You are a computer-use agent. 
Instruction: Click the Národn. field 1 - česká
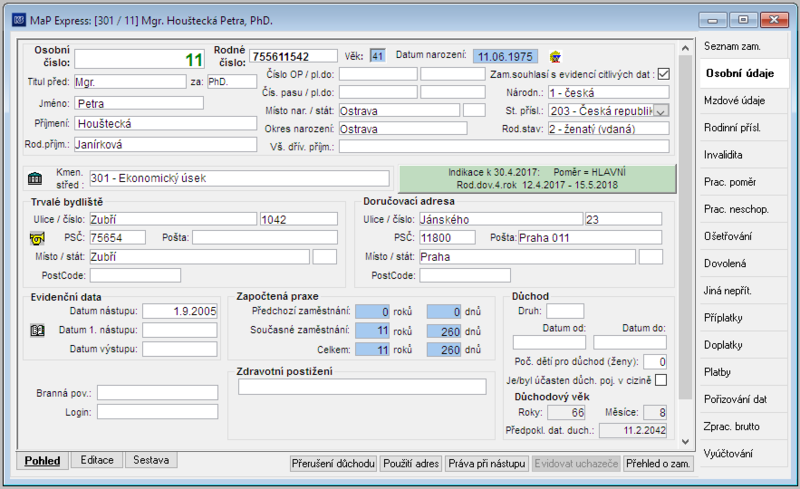click(x=609, y=92)
